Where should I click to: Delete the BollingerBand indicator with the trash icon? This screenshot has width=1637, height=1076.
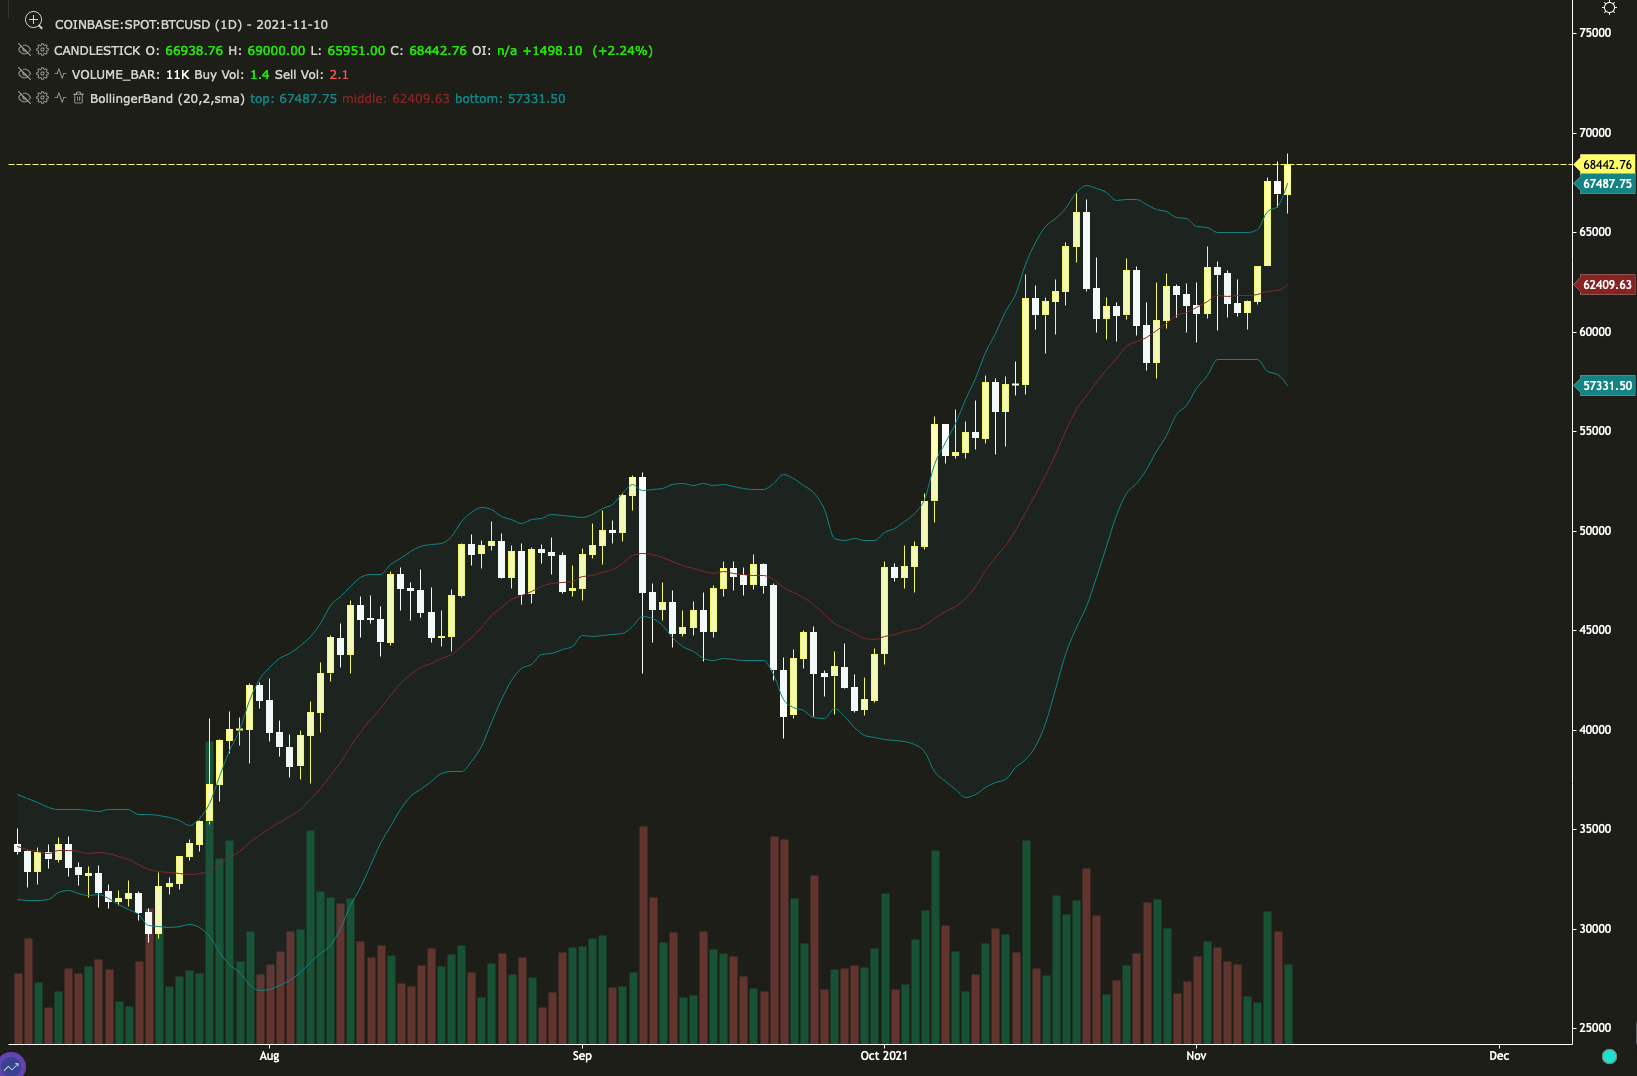tap(78, 98)
